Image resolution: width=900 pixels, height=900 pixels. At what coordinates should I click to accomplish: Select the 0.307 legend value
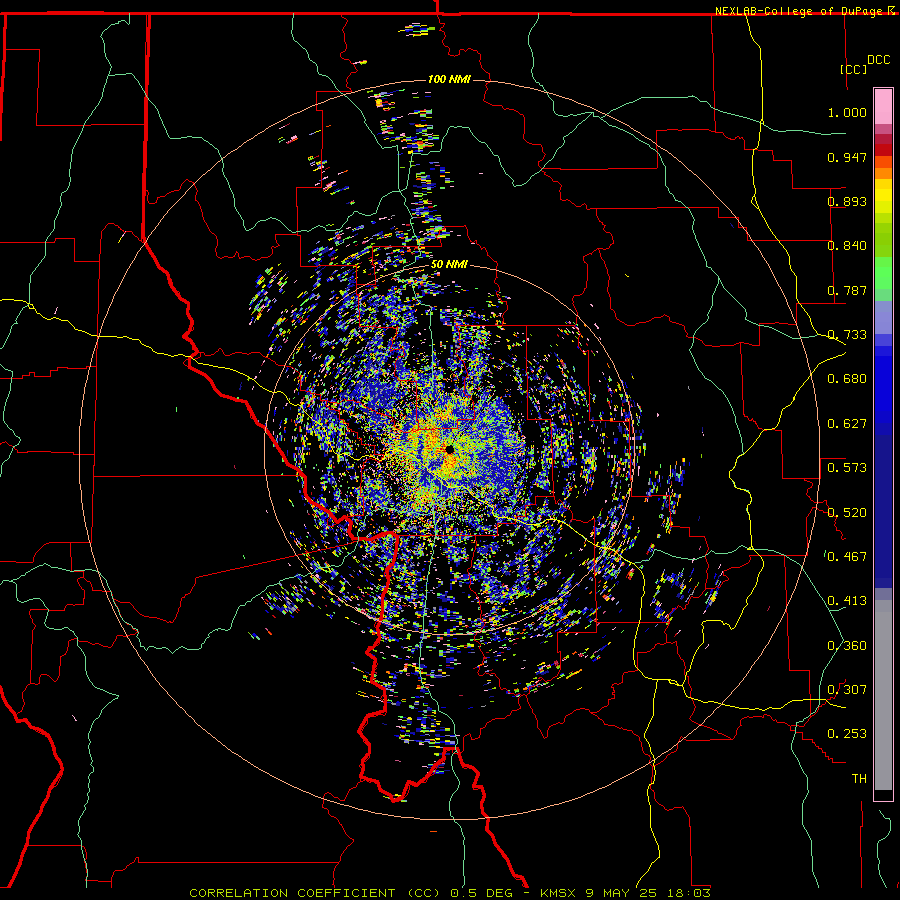[847, 690]
